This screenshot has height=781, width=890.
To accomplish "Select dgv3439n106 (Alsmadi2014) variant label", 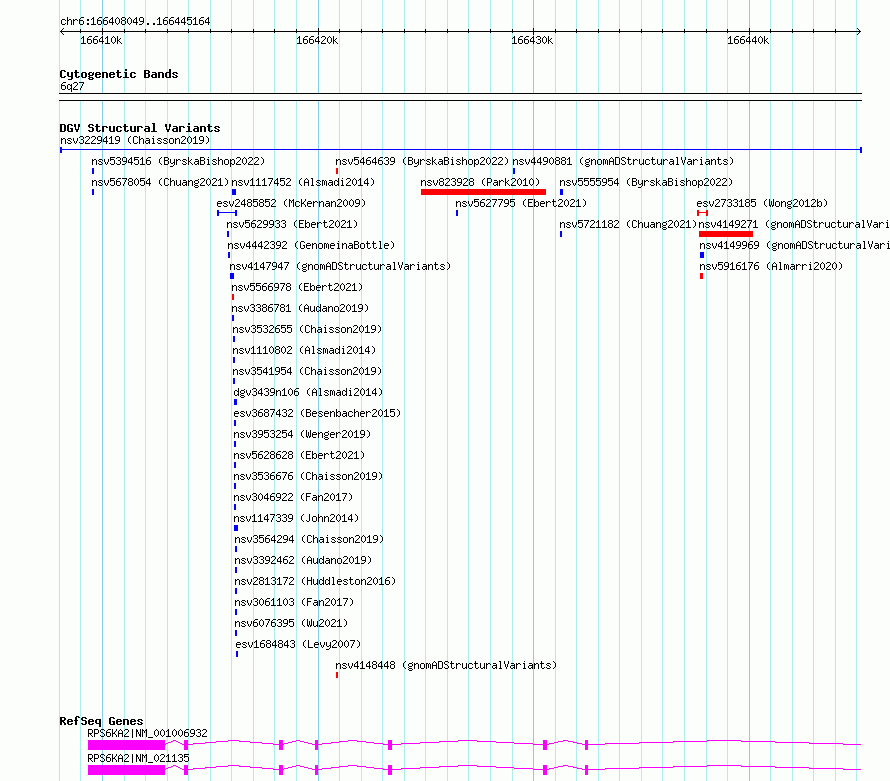I will (x=308, y=392).
